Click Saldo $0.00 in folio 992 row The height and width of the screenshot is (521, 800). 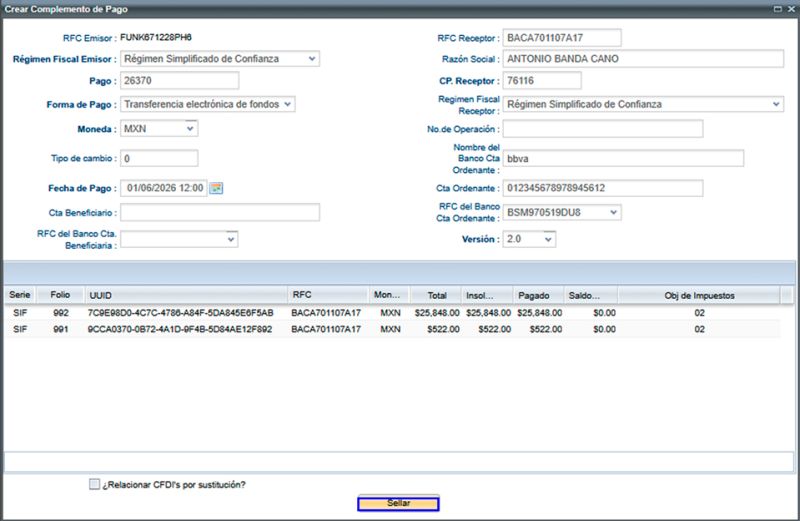[605, 313]
